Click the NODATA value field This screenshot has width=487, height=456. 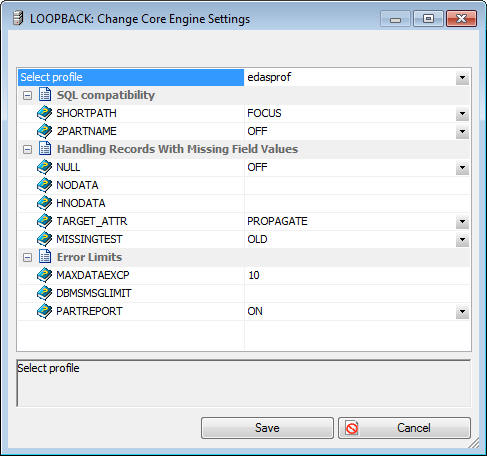click(357, 185)
